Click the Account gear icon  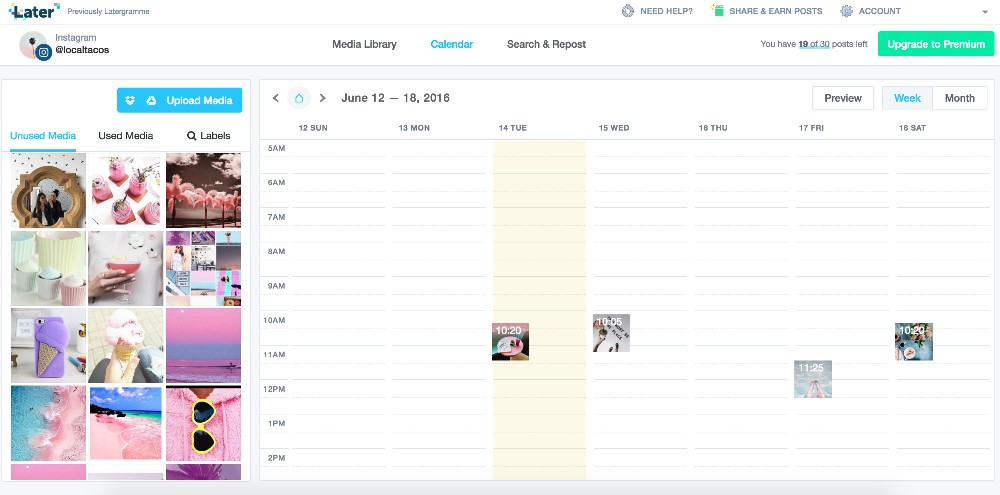tap(846, 11)
